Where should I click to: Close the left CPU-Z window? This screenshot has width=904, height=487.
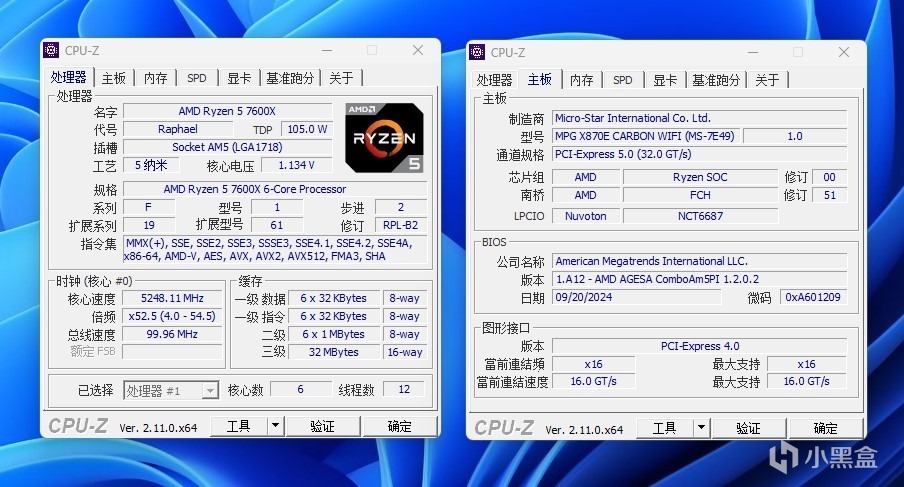pyautogui.click(x=418, y=50)
